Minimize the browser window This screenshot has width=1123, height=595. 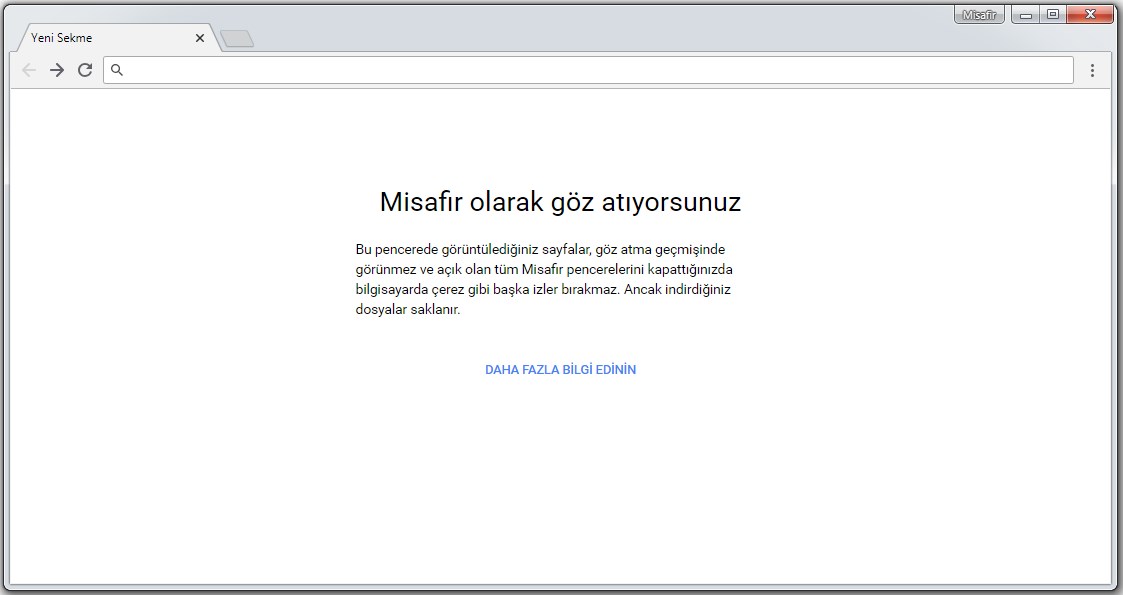[1026, 15]
